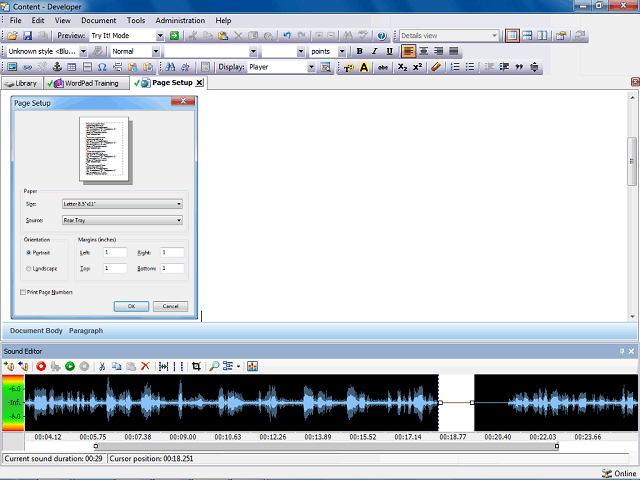Viewport: 640px width, 480px height.
Task: Close the Sound Editor panel
Action: [x=631, y=351]
